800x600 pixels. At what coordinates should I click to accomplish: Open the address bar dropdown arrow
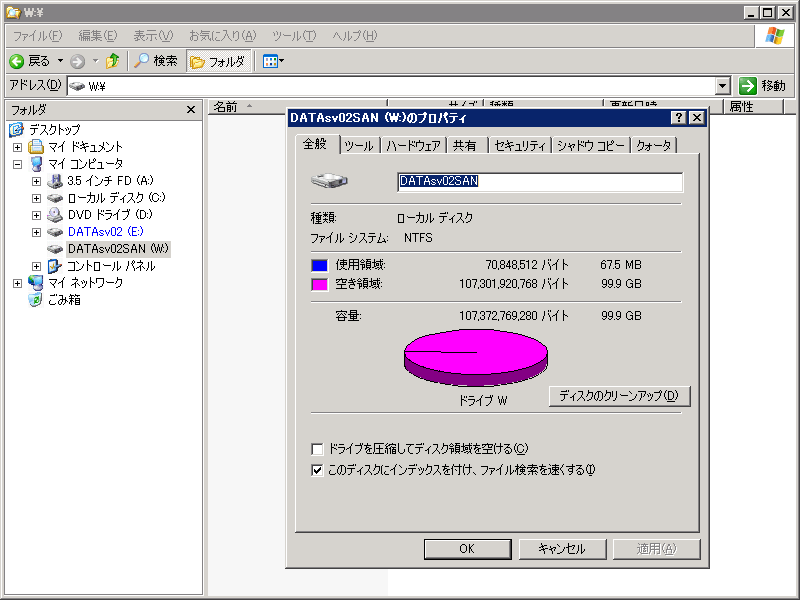(723, 86)
